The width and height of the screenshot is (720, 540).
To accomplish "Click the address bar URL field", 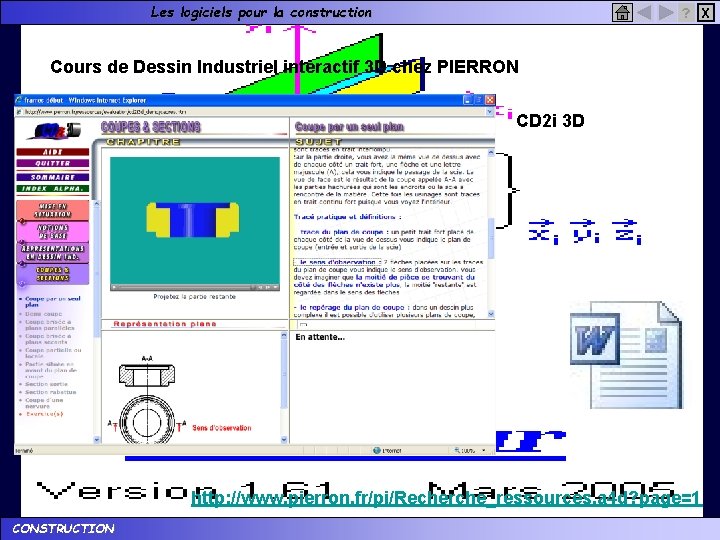I will (x=250, y=112).
